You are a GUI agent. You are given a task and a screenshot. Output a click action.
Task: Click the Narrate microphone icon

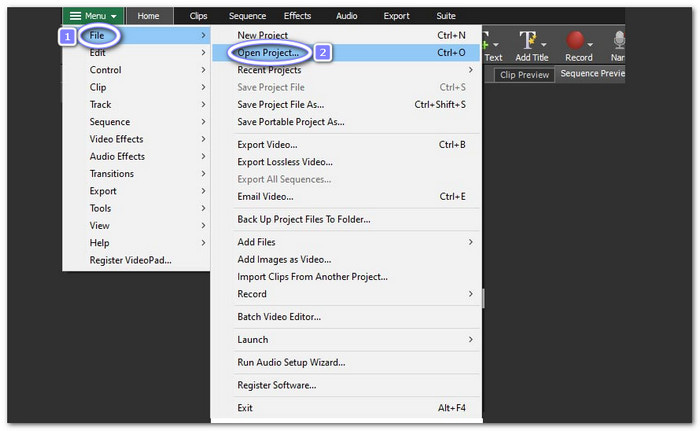(x=619, y=40)
